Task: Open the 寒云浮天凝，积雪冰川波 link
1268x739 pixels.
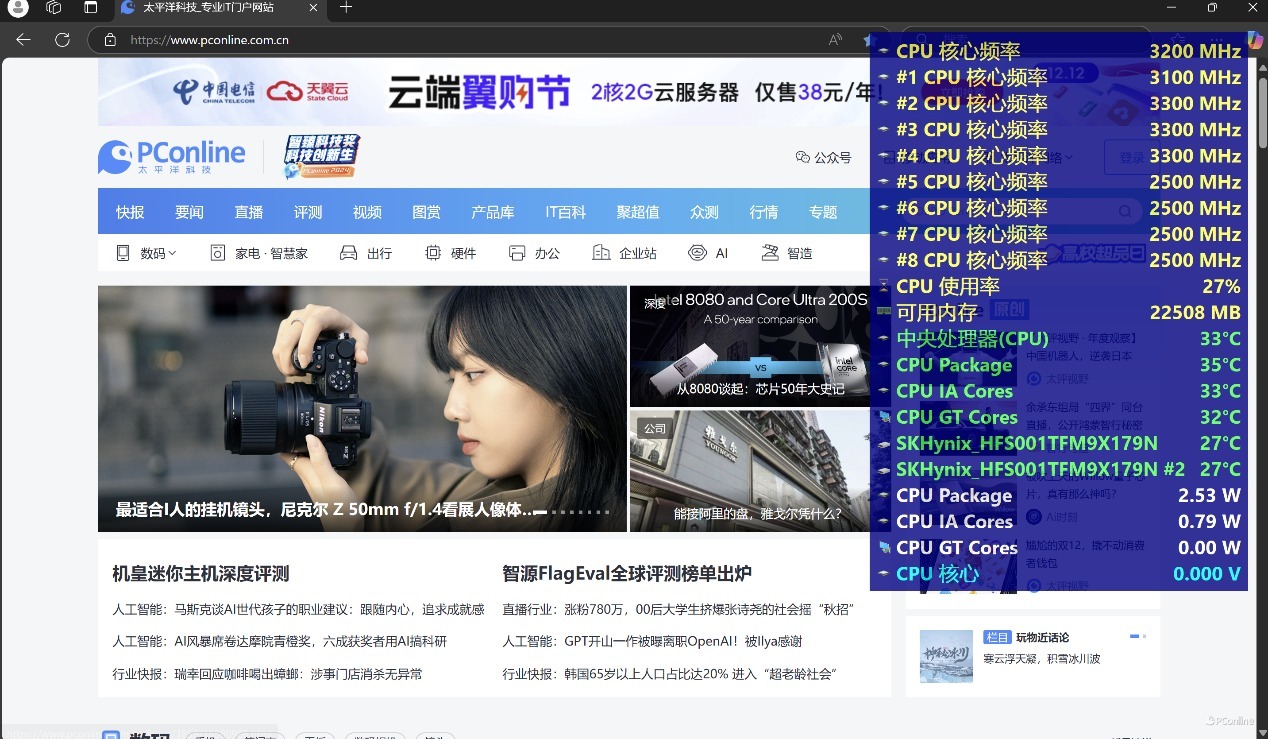Action: [x=1041, y=659]
